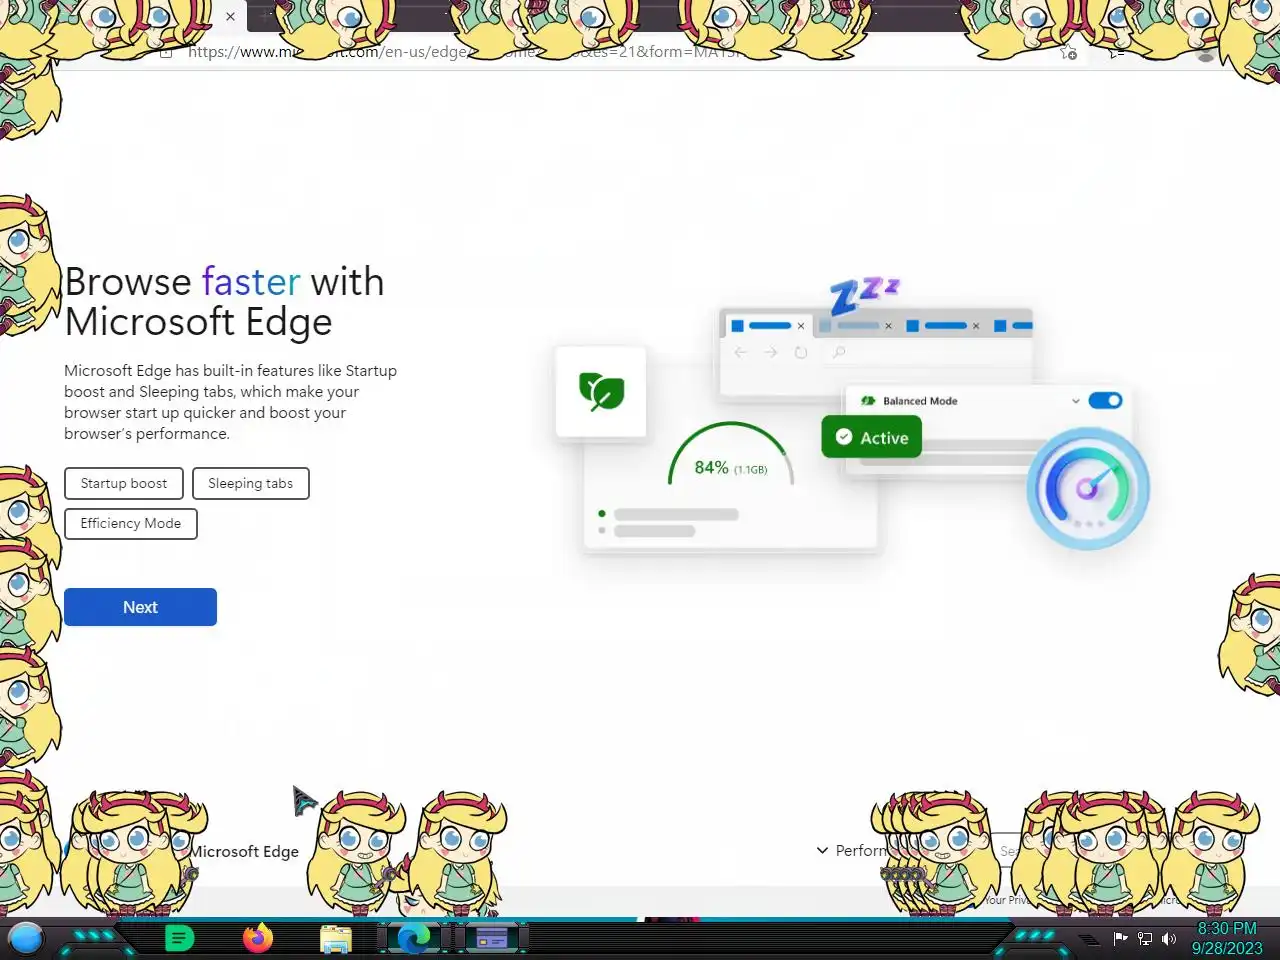The width and height of the screenshot is (1280, 960).
Task: Launch Firefox from the taskbar
Action: click(x=258, y=938)
